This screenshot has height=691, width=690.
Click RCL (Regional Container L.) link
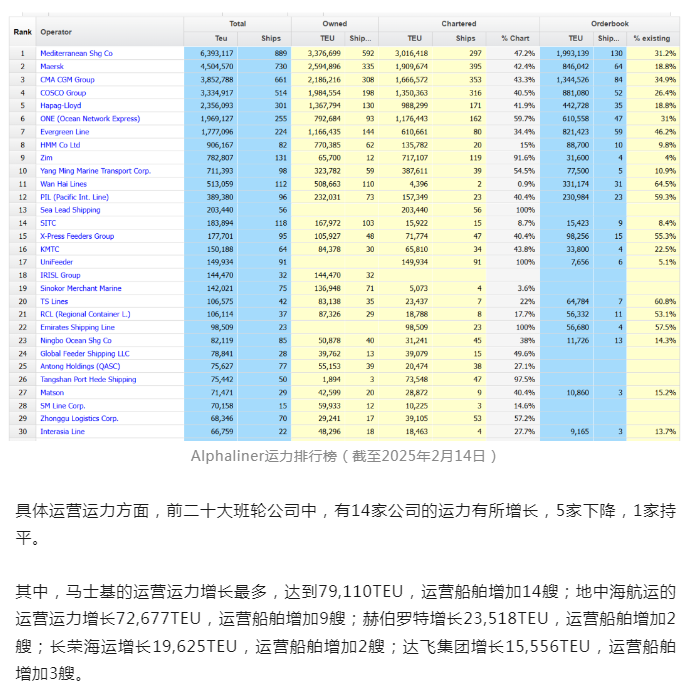tap(85, 314)
